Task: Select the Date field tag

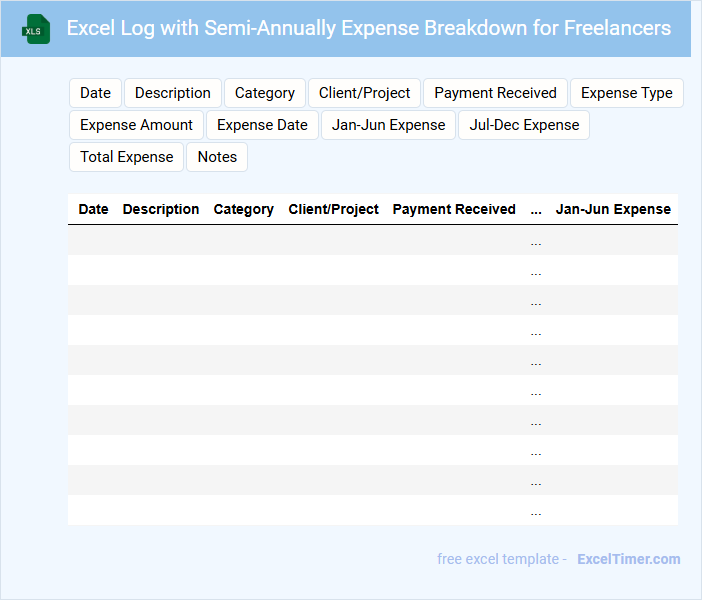Action: click(x=95, y=93)
